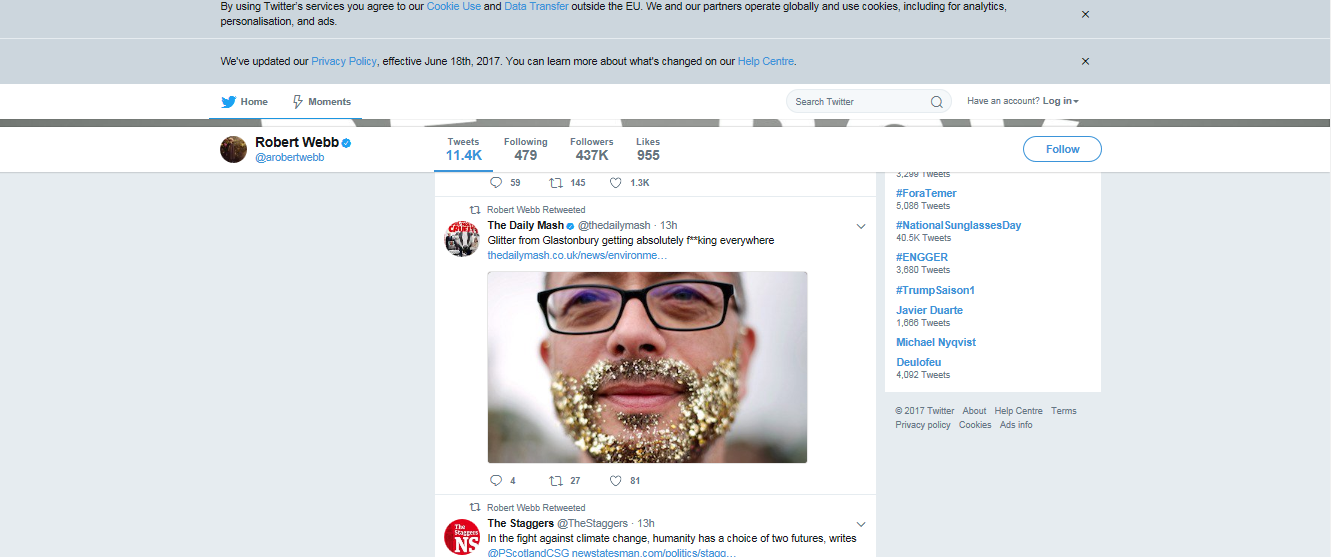Screen dimensions: 1331x557
Task: Open dropdown caret on Daily Mash tweet
Action: (861, 227)
